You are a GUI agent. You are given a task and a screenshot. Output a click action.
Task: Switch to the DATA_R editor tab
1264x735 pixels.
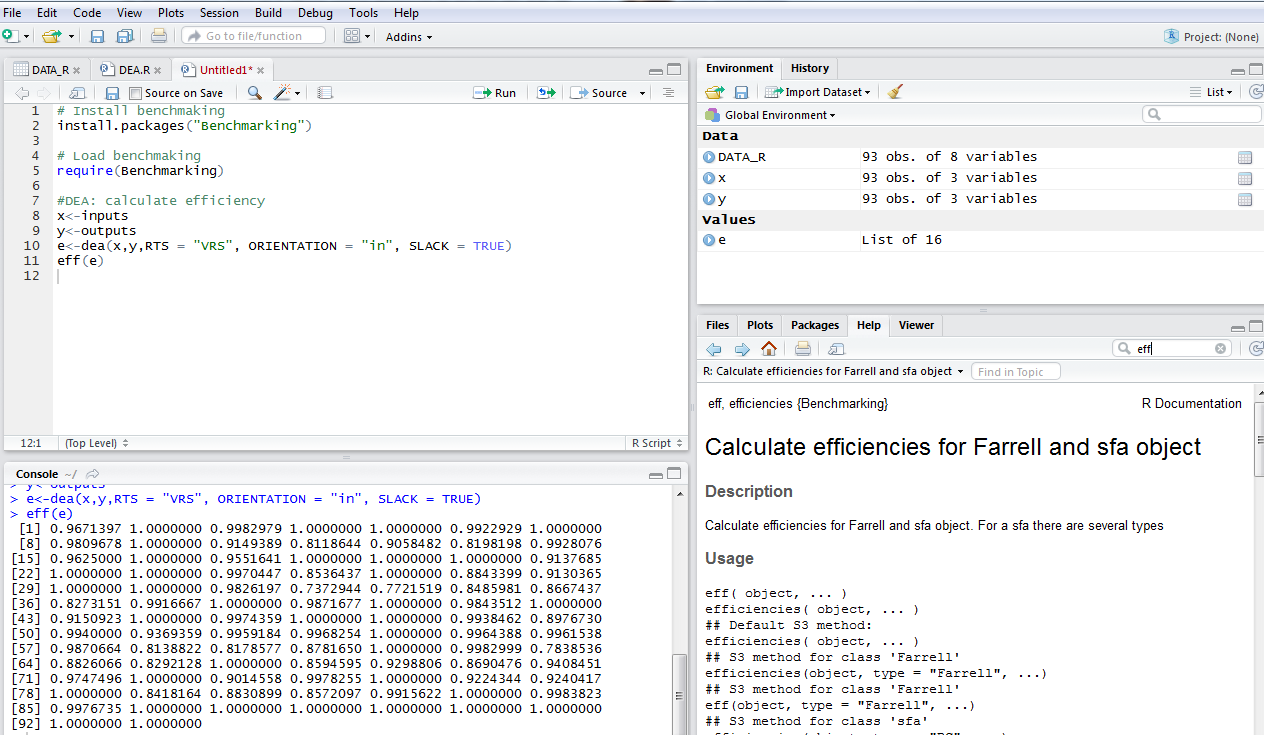(x=49, y=70)
